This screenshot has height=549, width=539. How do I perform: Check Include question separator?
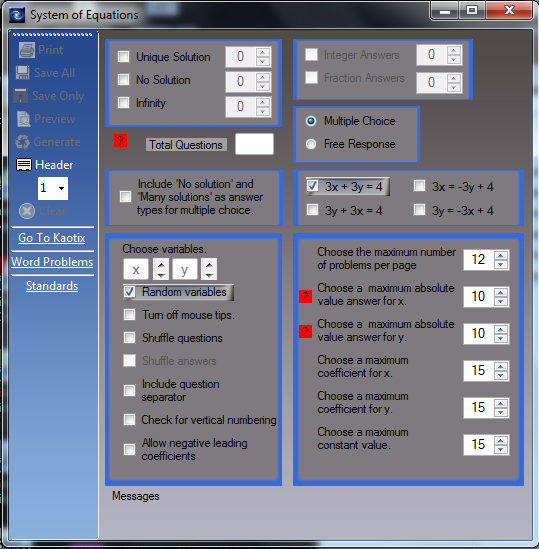(129, 390)
